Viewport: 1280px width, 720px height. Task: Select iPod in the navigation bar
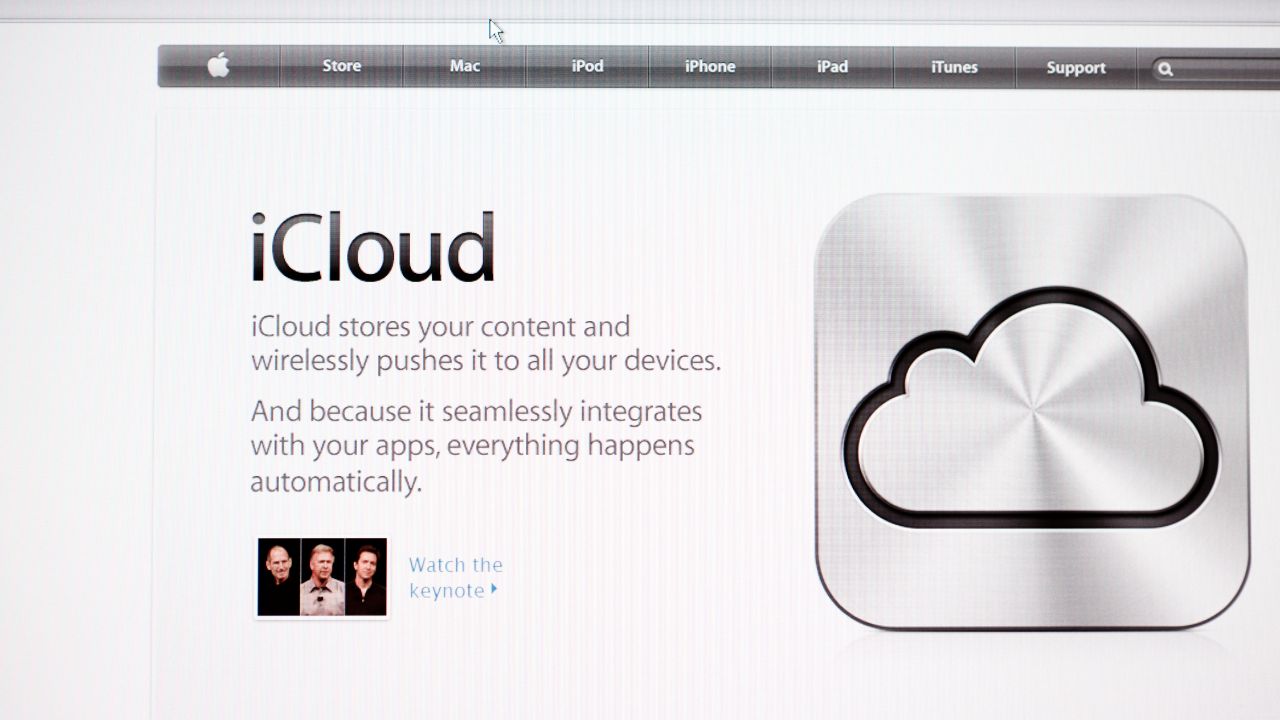(x=587, y=66)
